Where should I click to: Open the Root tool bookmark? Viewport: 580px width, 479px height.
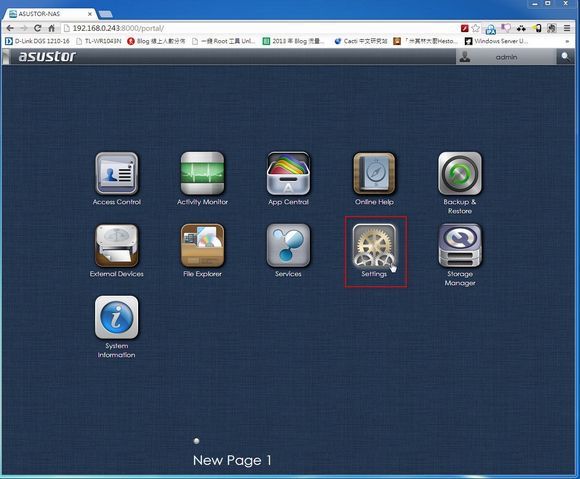[x=223, y=41]
